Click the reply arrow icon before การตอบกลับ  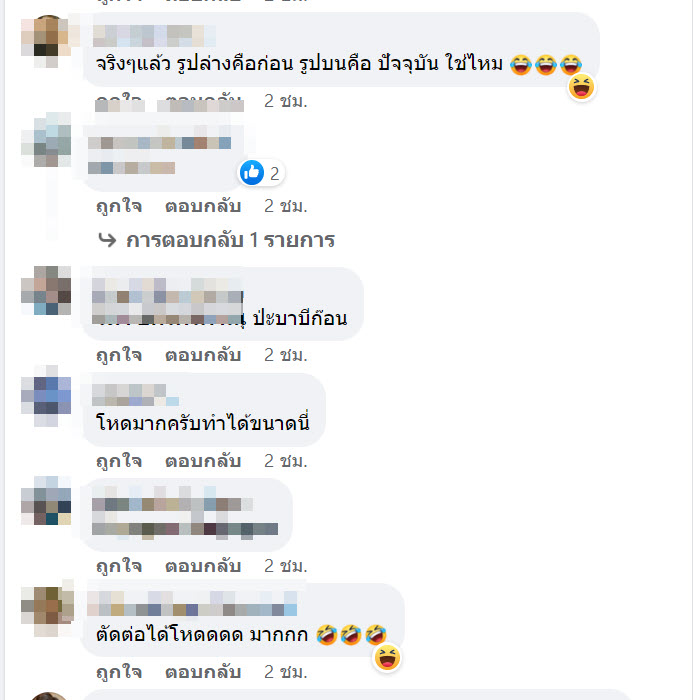point(107,240)
